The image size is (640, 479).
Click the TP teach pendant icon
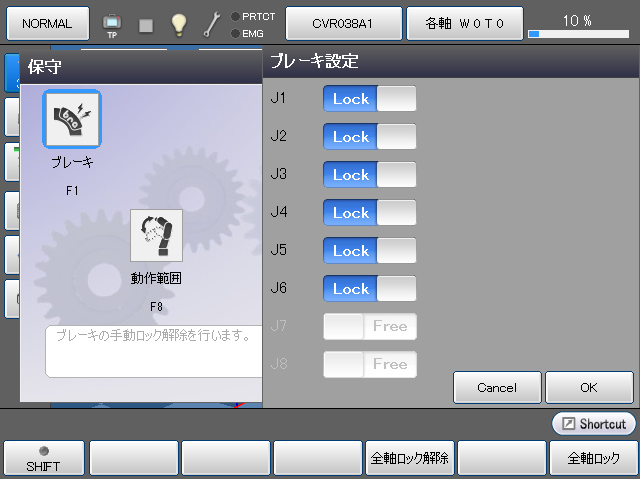[x=112, y=23]
